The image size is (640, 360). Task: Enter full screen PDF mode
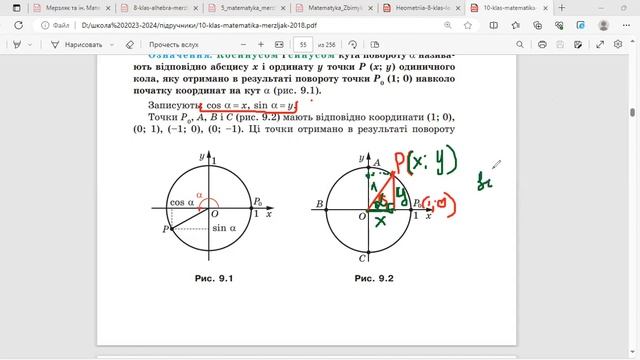click(x=600, y=44)
